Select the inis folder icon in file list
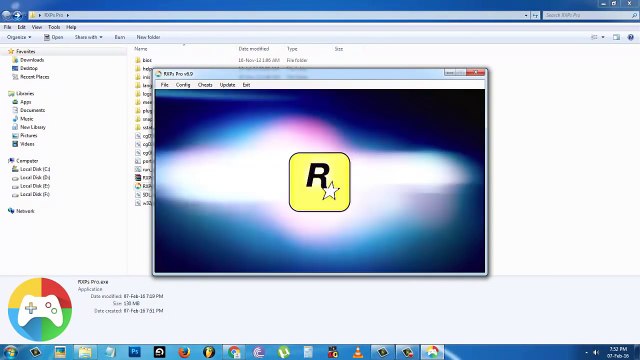 tap(138, 77)
